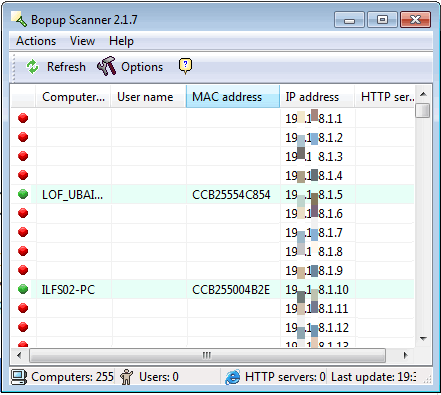Click the green status icon for LOF_UBAI

pos(23,194)
